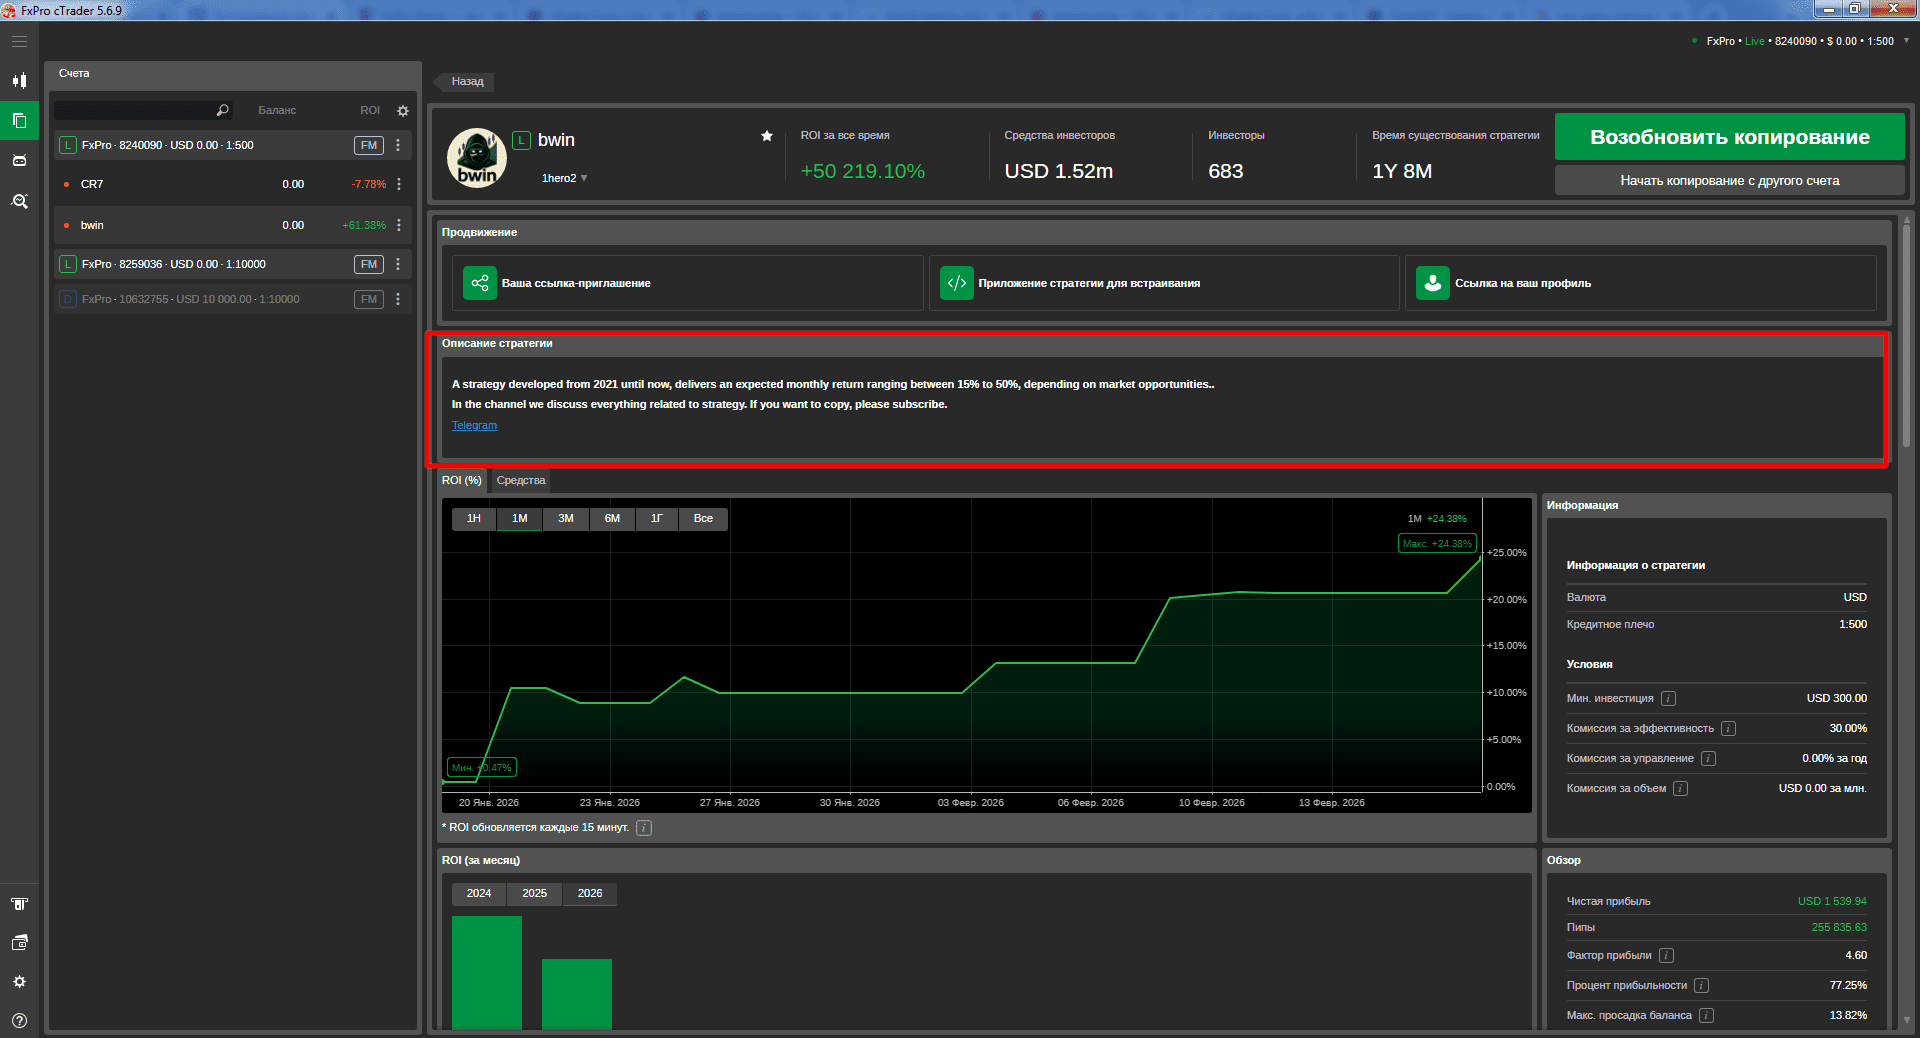Open the Copy section in sidebar
Screen dimensions: 1920x1038
click(19, 121)
